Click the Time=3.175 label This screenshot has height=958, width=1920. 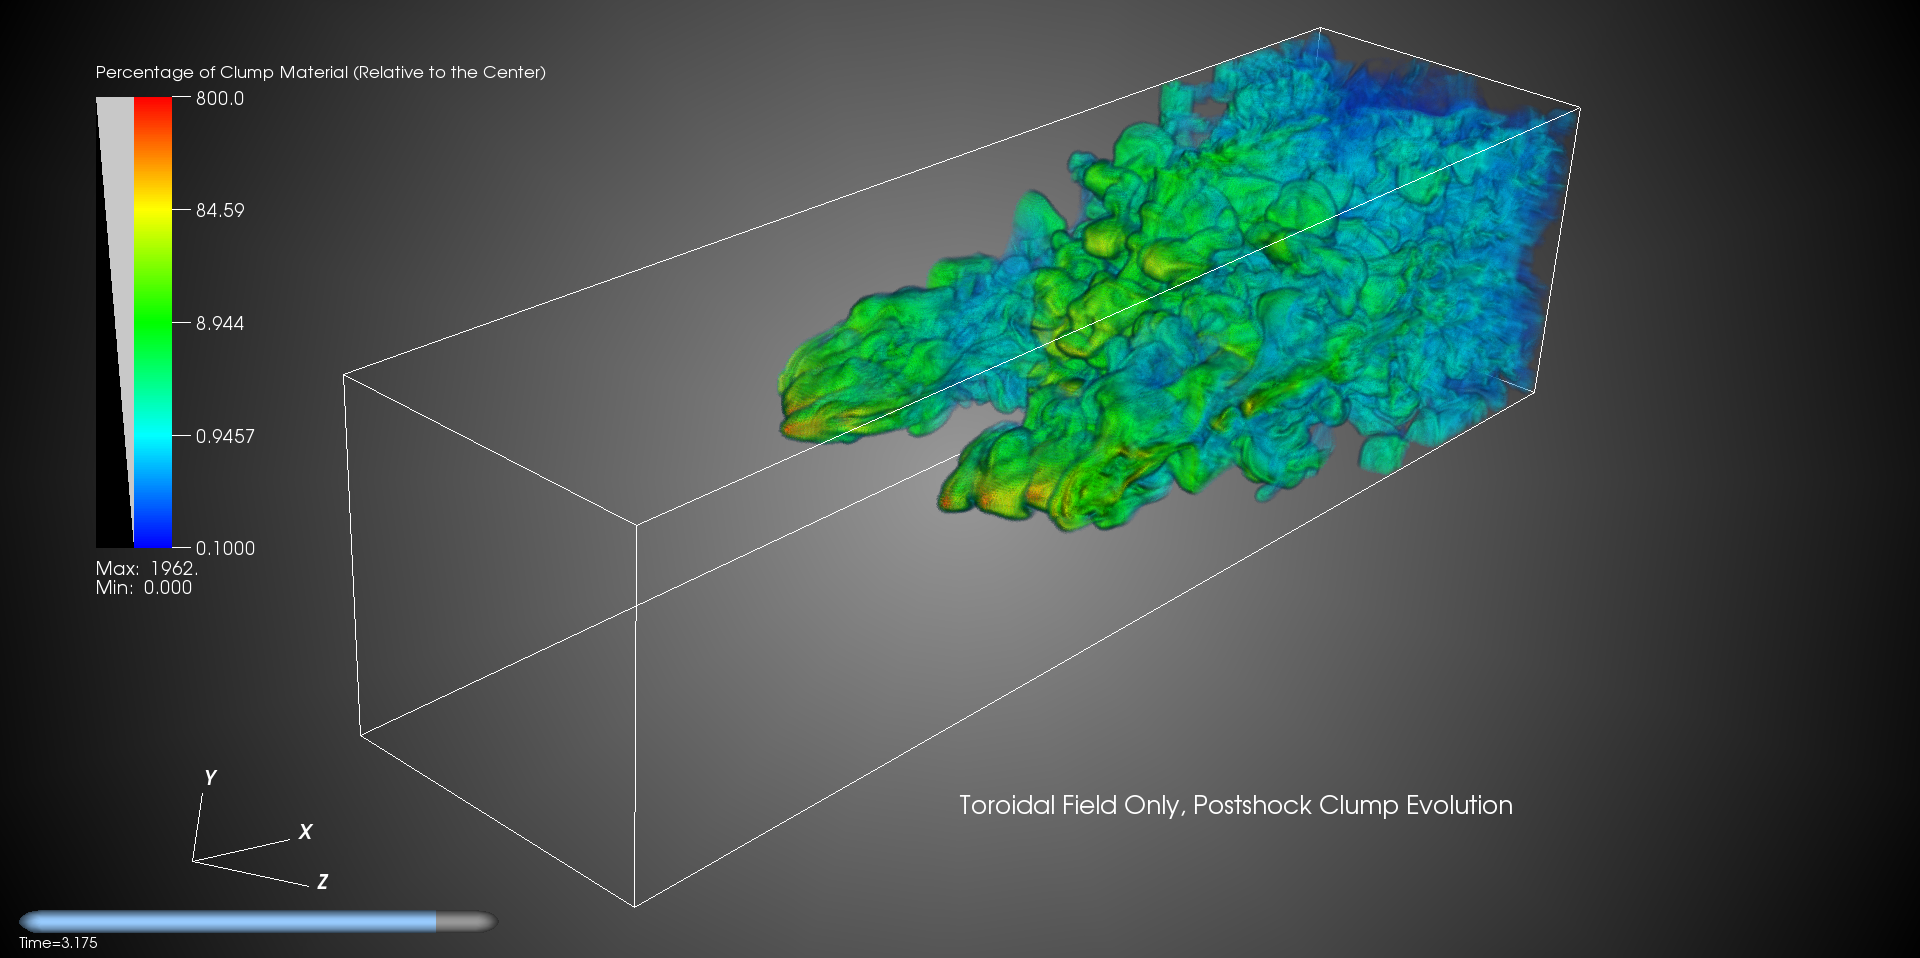point(58,943)
